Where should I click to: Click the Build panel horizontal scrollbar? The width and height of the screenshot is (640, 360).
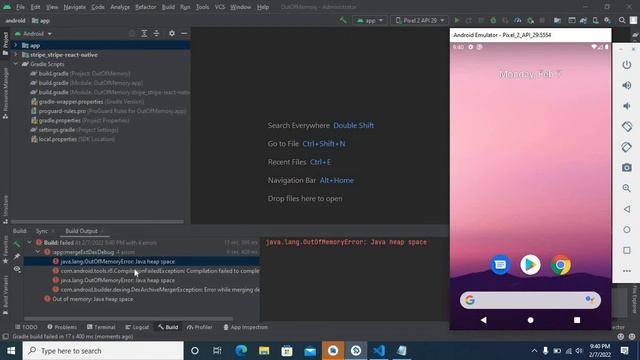[128, 318]
